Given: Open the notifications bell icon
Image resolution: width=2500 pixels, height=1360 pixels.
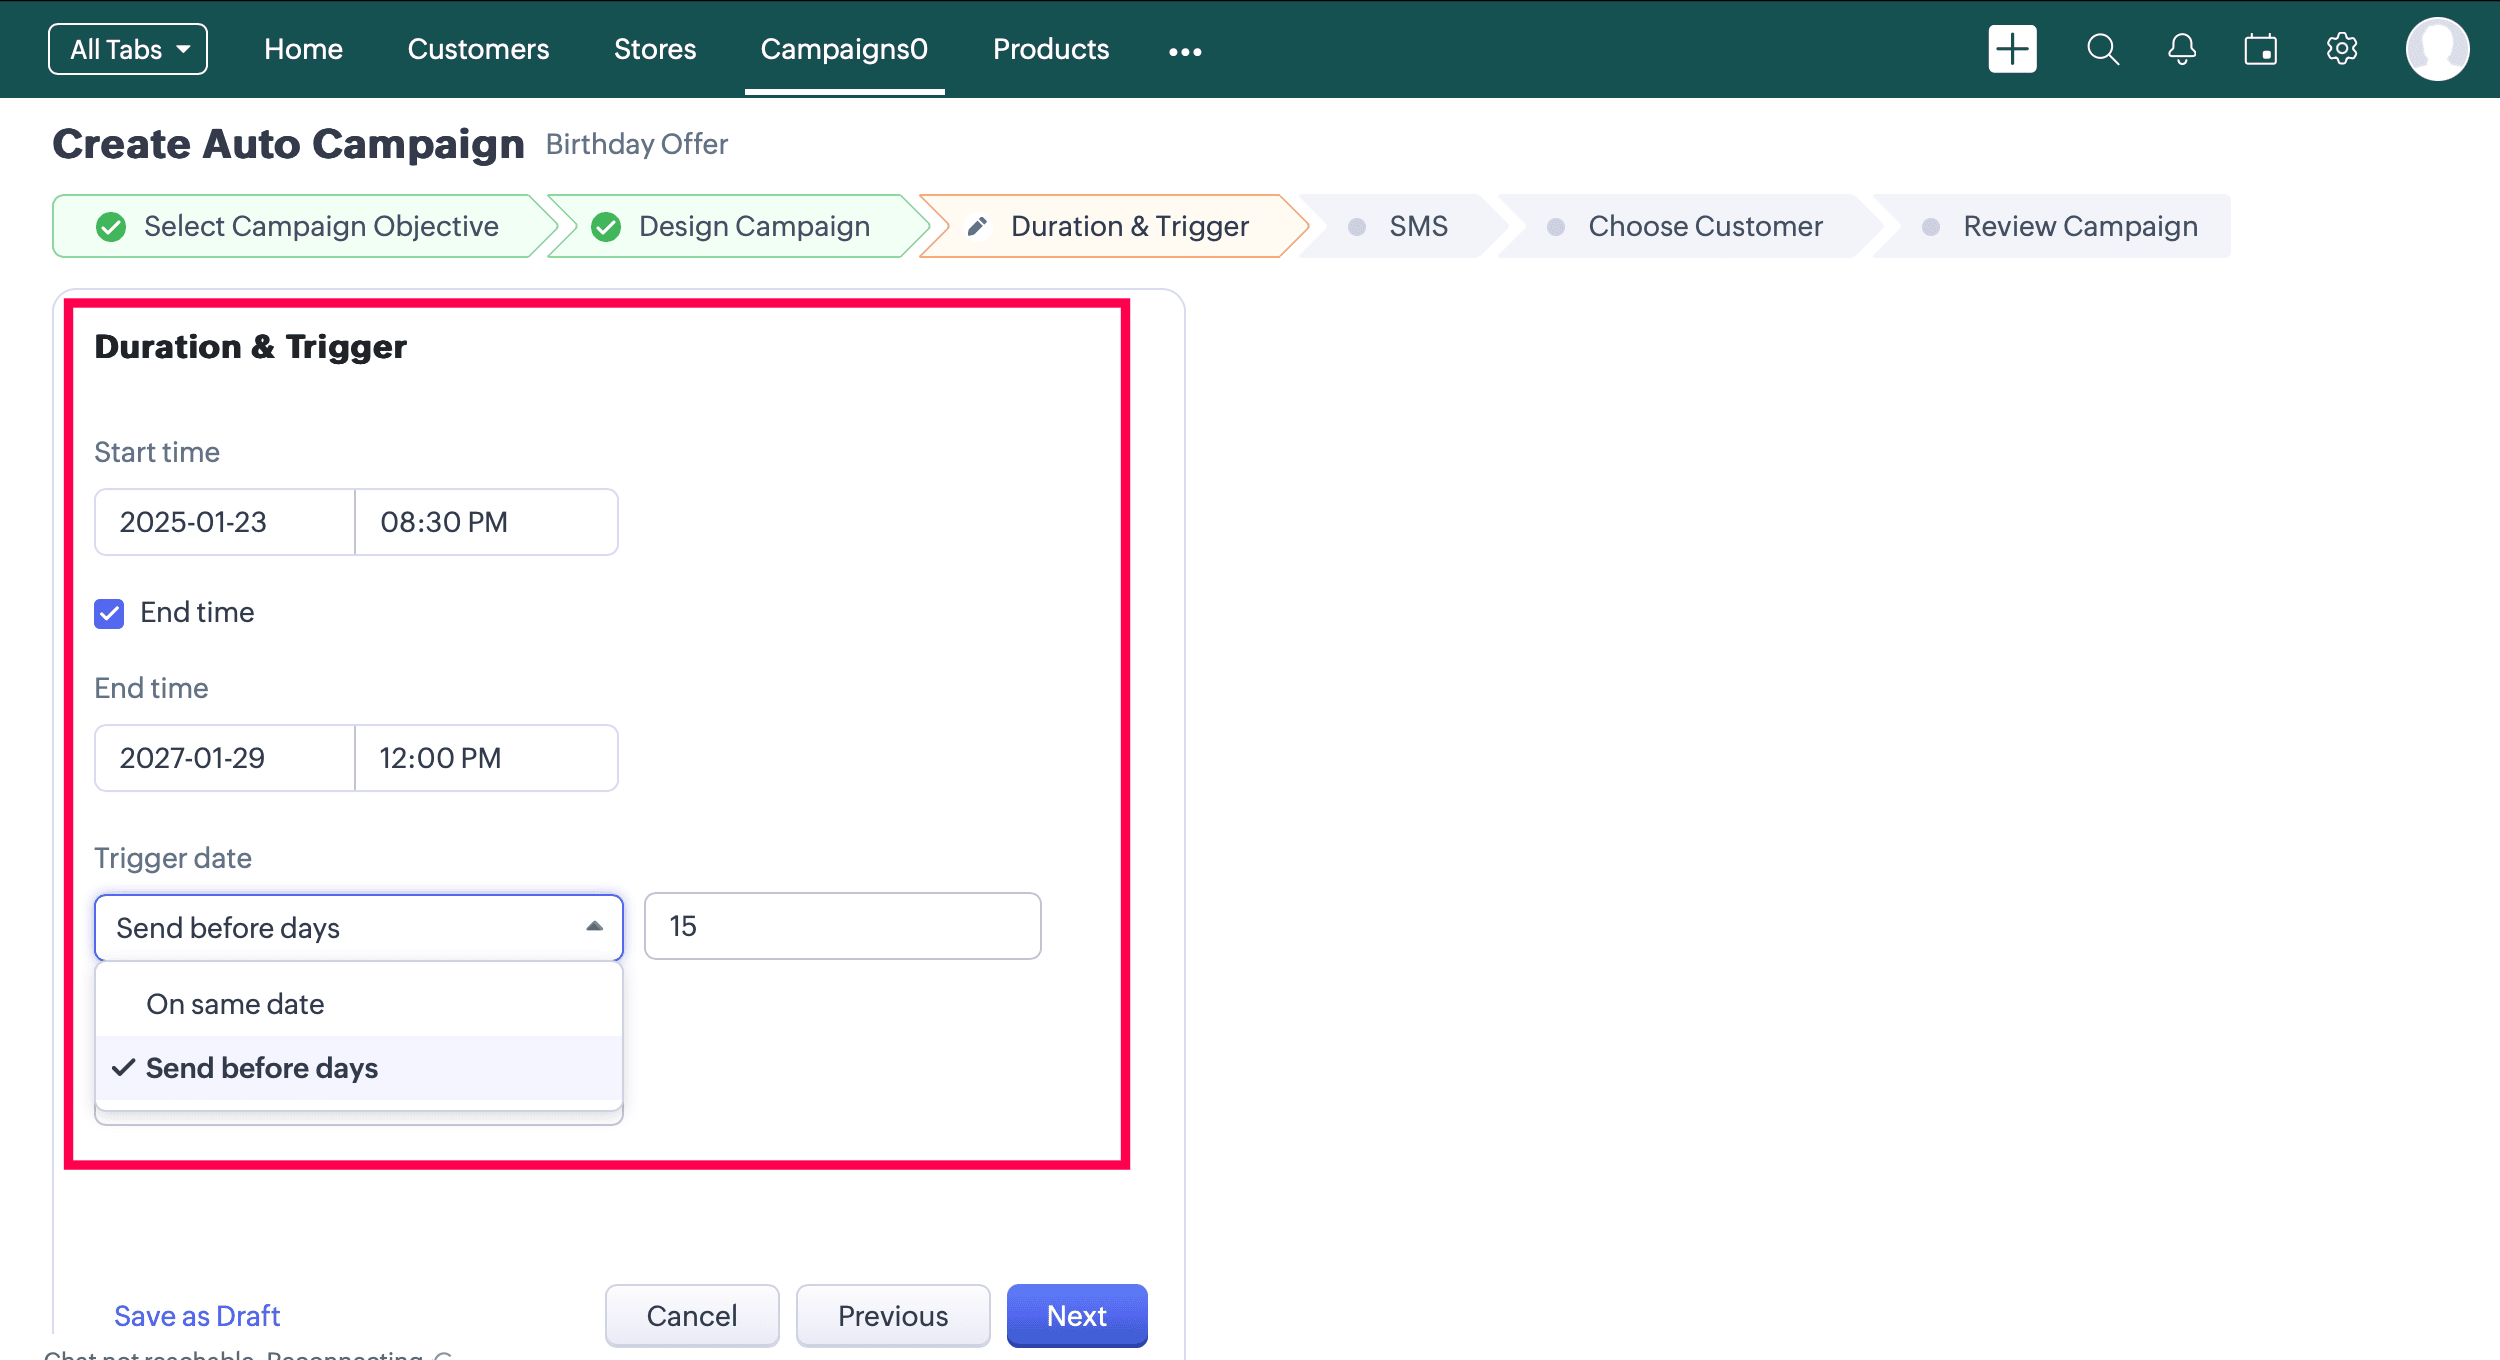Looking at the screenshot, I should [x=2182, y=49].
